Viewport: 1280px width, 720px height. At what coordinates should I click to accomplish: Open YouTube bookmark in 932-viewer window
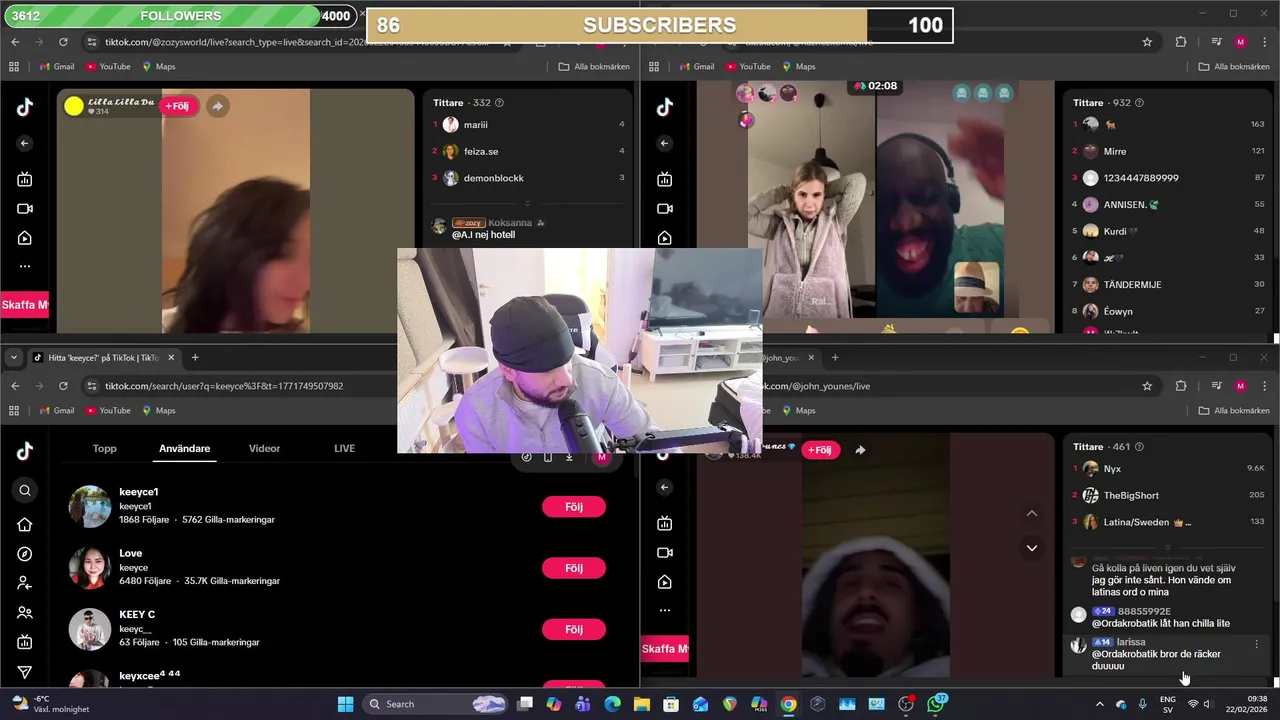(x=748, y=67)
